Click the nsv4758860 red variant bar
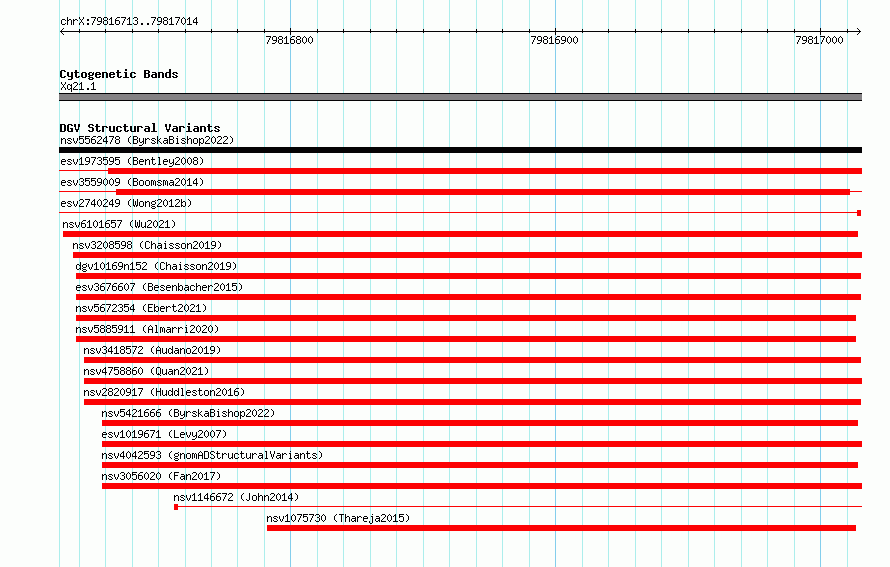 coord(473,381)
